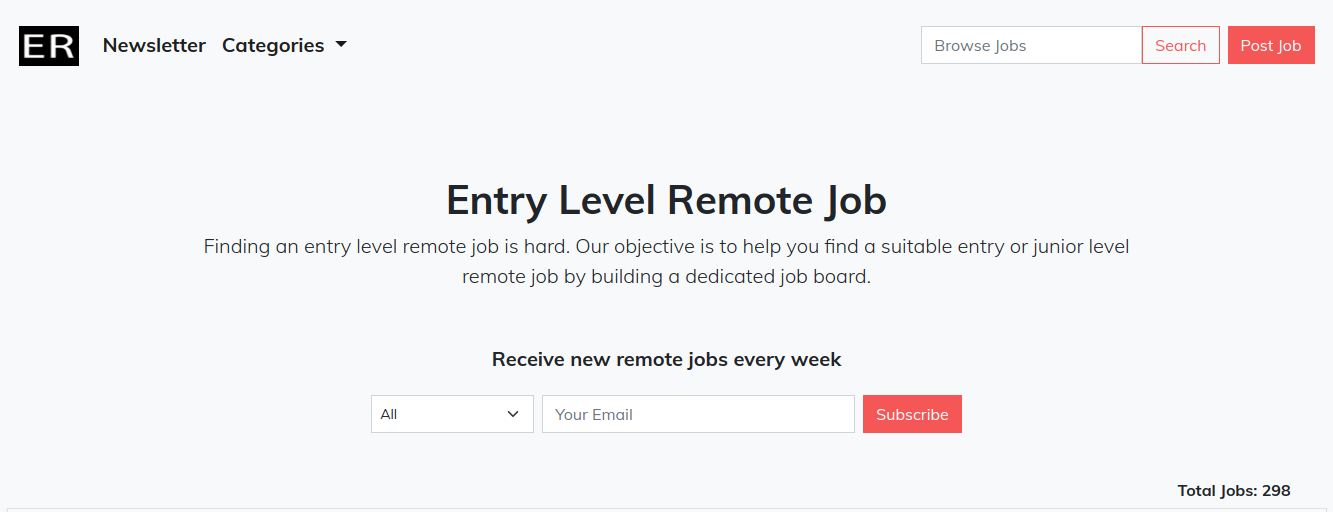1333x512 pixels.
Task: Click the Post Job button
Action: [1270, 45]
